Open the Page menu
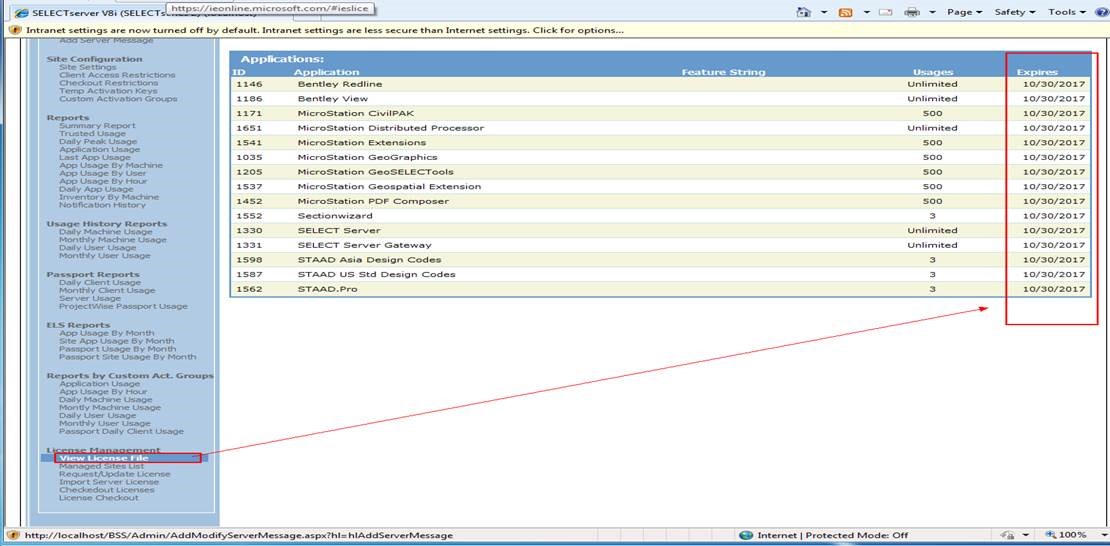The width and height of the screenshot is (1110, 546). pyautogui.click(x=965, y=12)
